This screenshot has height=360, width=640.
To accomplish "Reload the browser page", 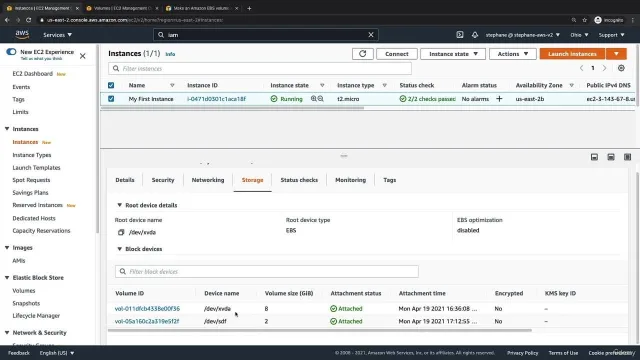I will [x=29, y=20].
